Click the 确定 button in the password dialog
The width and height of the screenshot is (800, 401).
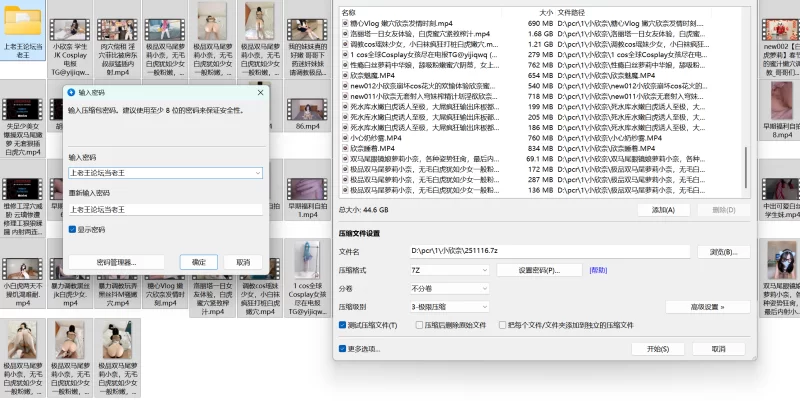(x=198, y=261)
